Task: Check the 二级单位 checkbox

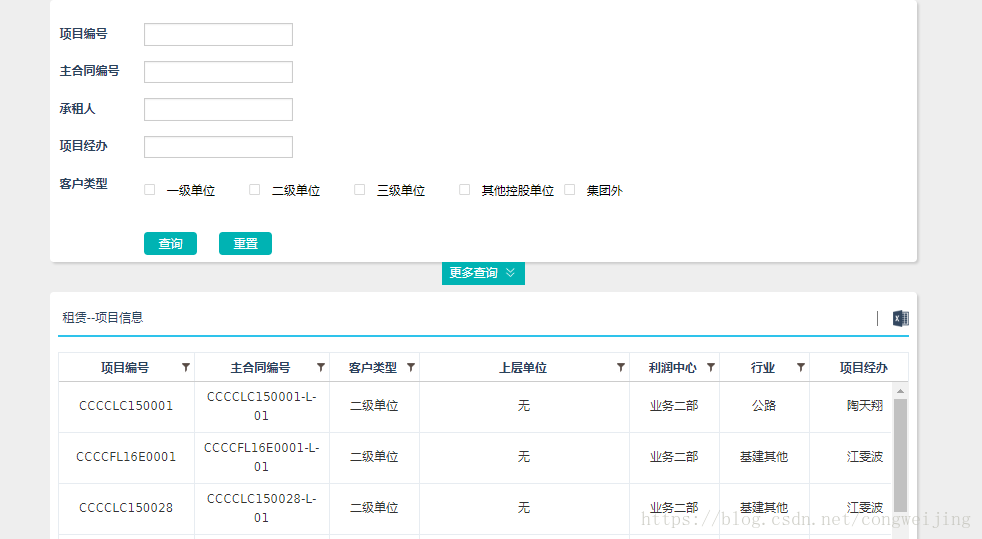Action: pos(255,190)
